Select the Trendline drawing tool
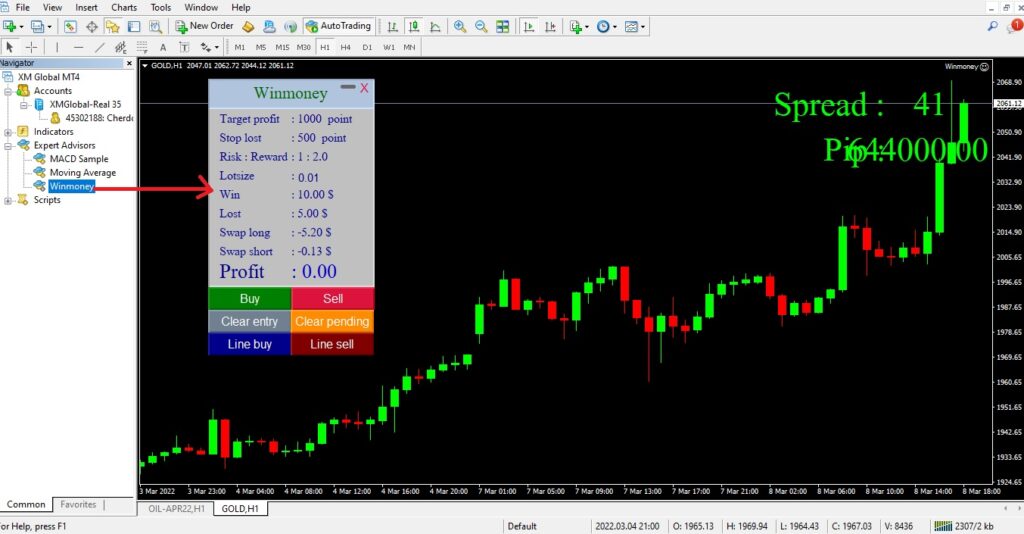The image size is (1024, 534). [x=99, y=47]
